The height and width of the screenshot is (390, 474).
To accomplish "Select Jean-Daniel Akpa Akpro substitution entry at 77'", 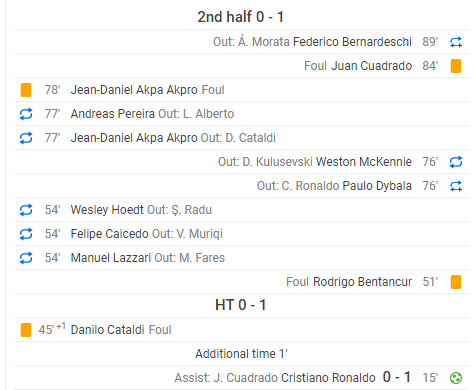I will (241, 138).
